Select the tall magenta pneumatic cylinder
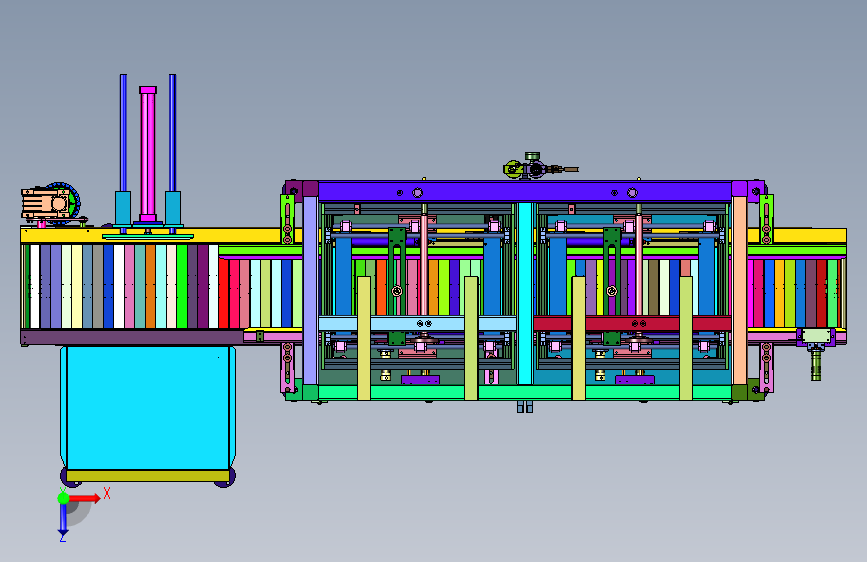Viewport: 867px width, 562px height. [148, 154]
